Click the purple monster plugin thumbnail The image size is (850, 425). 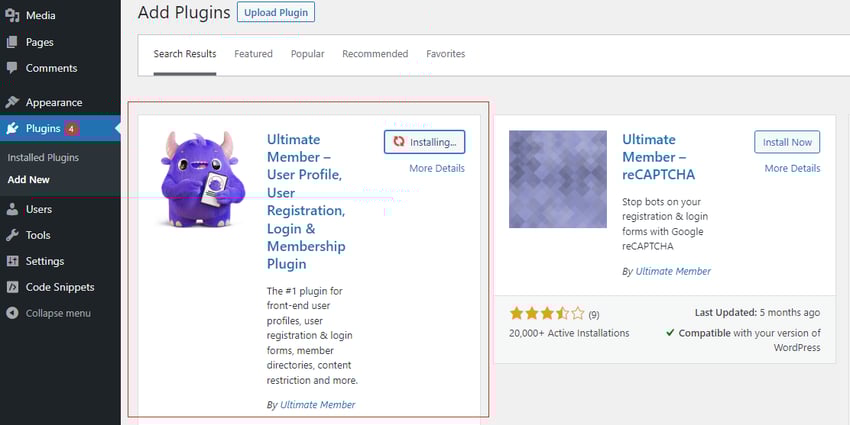[203, 179]
